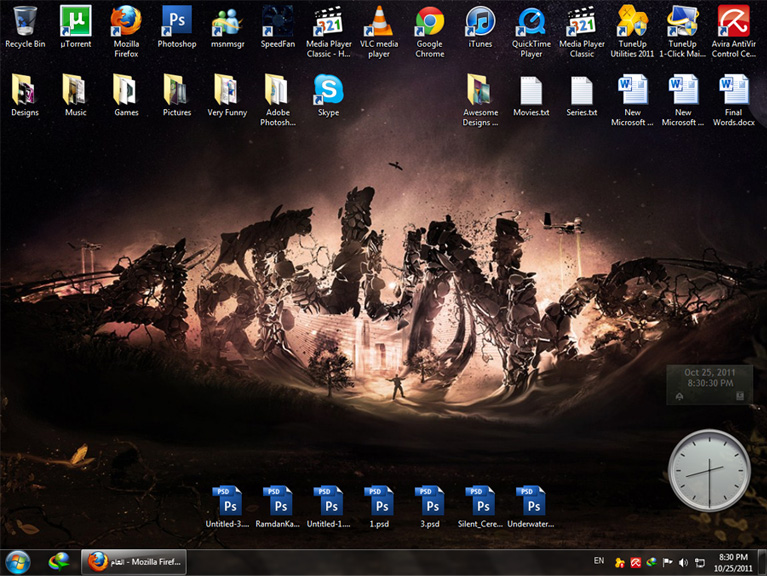The width and height of the screenshot is (767, 576).
Task: Click the Show desktop button
Action: coord(762,562)
